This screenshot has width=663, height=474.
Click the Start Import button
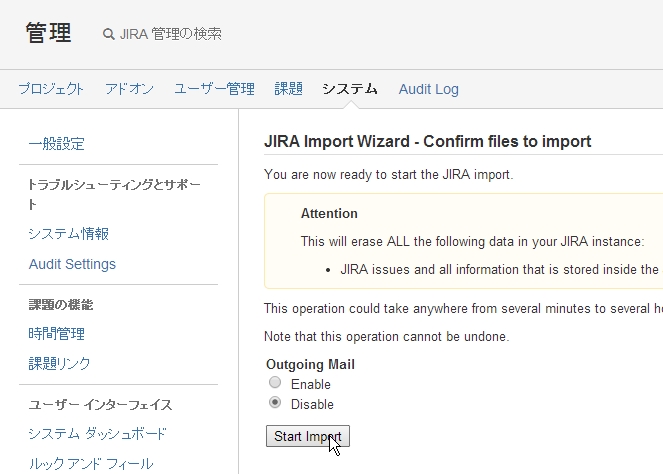tap(307, 437)
